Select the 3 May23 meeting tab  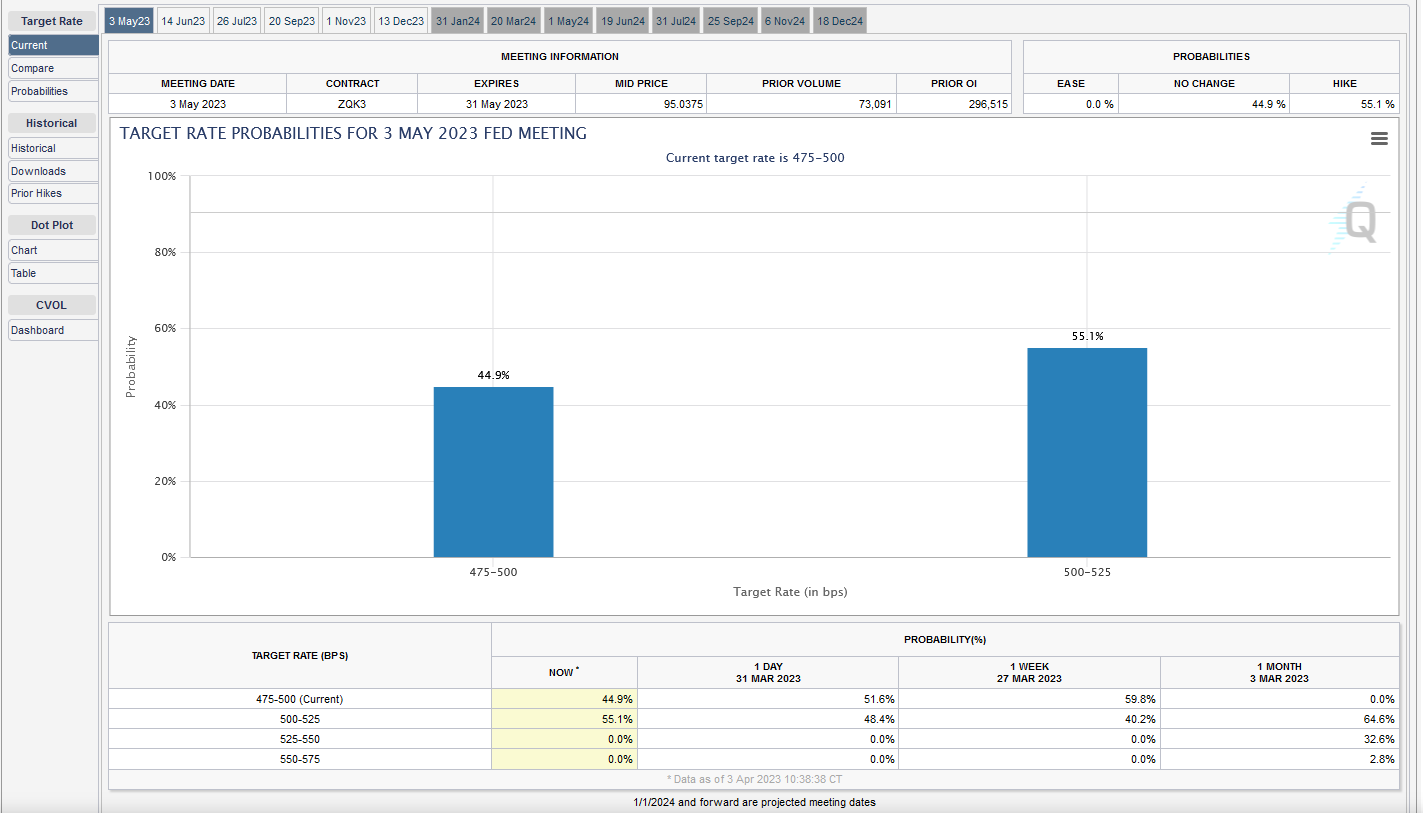pyautogui.click(x=129, y=21)
